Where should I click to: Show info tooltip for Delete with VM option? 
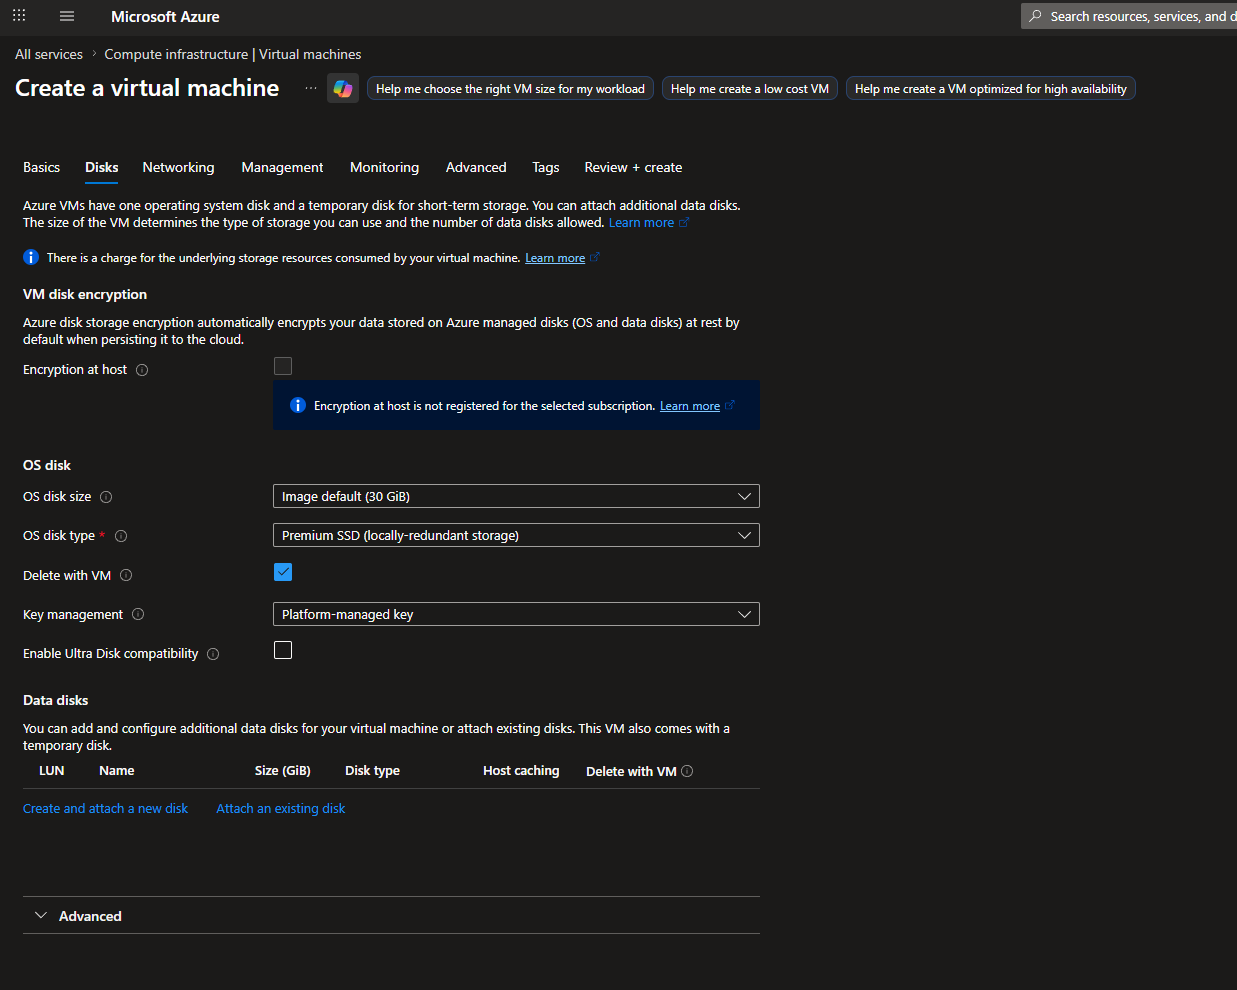(126, 575)
